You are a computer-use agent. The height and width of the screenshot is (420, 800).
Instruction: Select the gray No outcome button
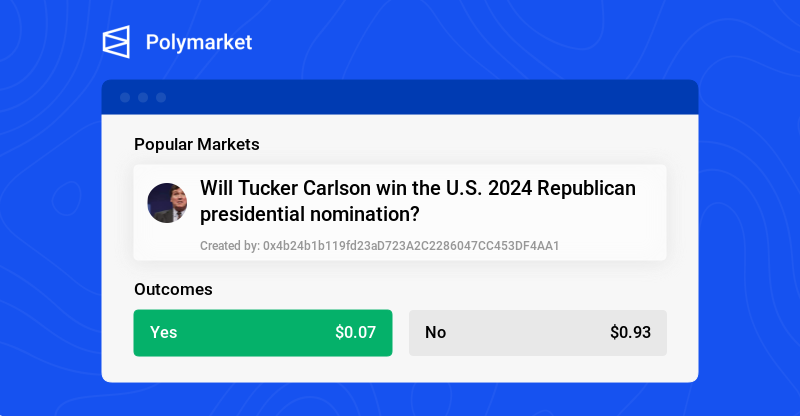click(537, 333)
